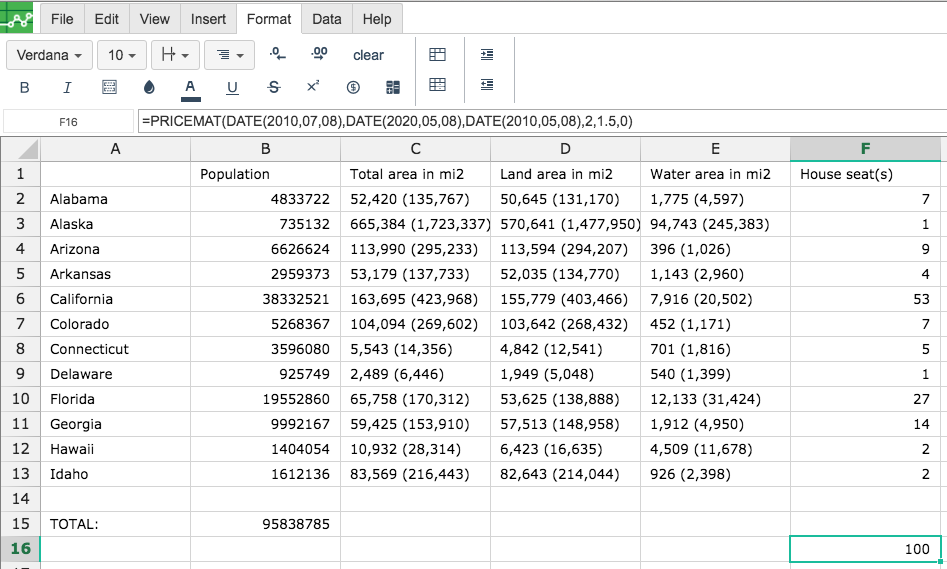
Task: Click the superscript x² icon
Action: [313, 86]
